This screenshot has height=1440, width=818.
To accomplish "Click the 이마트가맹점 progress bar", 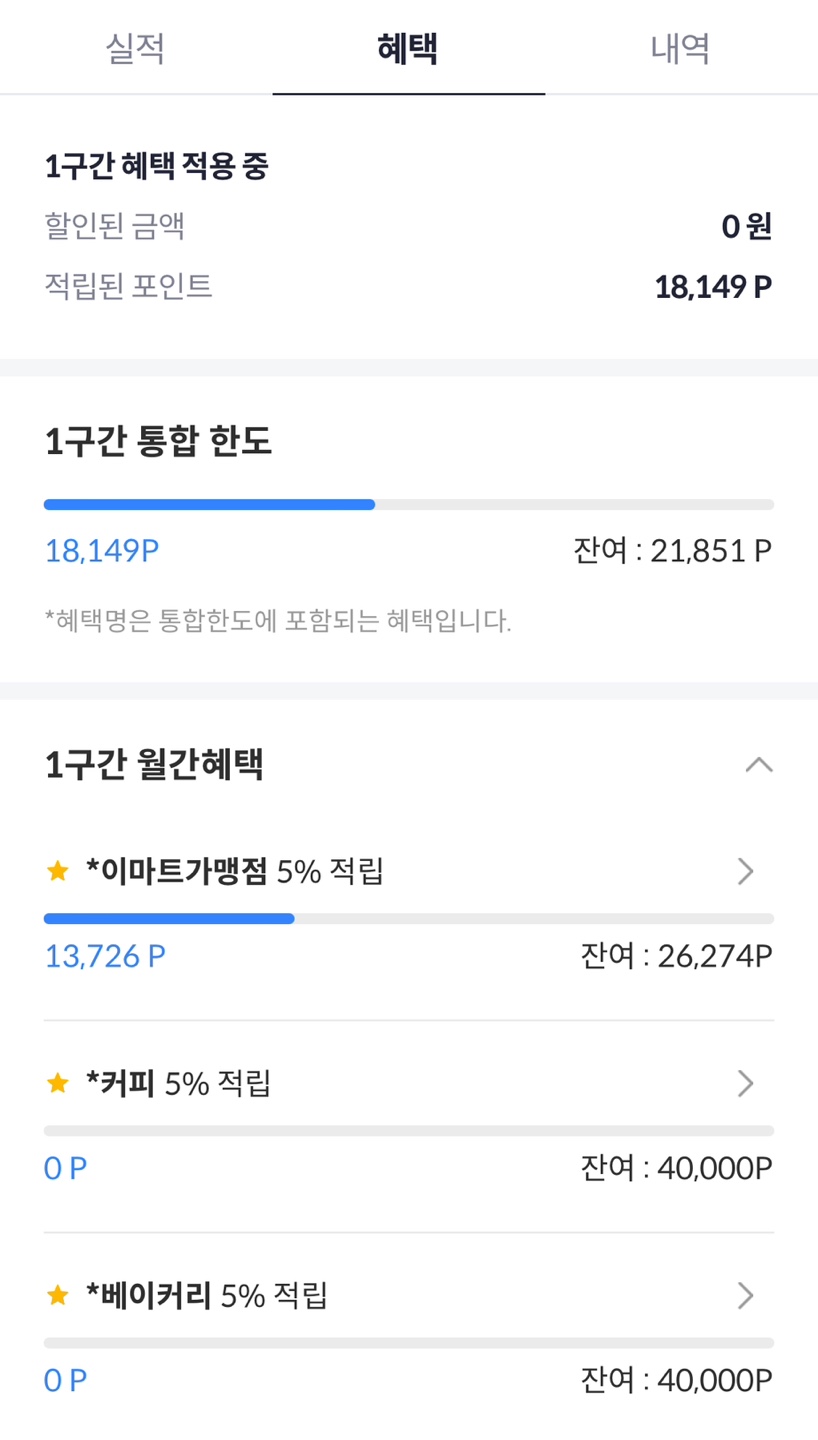I will [x=409, y=918].
